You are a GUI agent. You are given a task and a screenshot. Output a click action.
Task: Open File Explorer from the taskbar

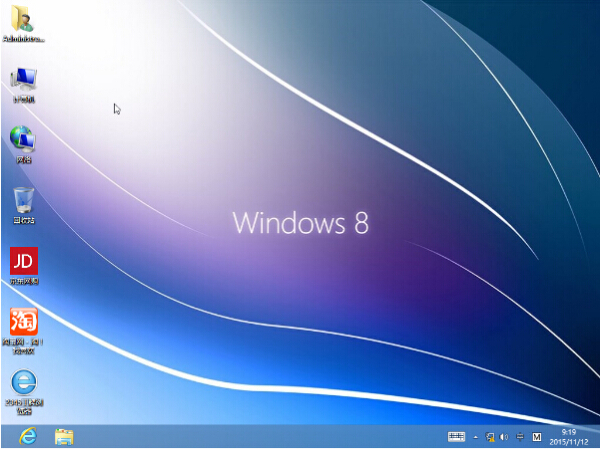[x=64, y=437]
